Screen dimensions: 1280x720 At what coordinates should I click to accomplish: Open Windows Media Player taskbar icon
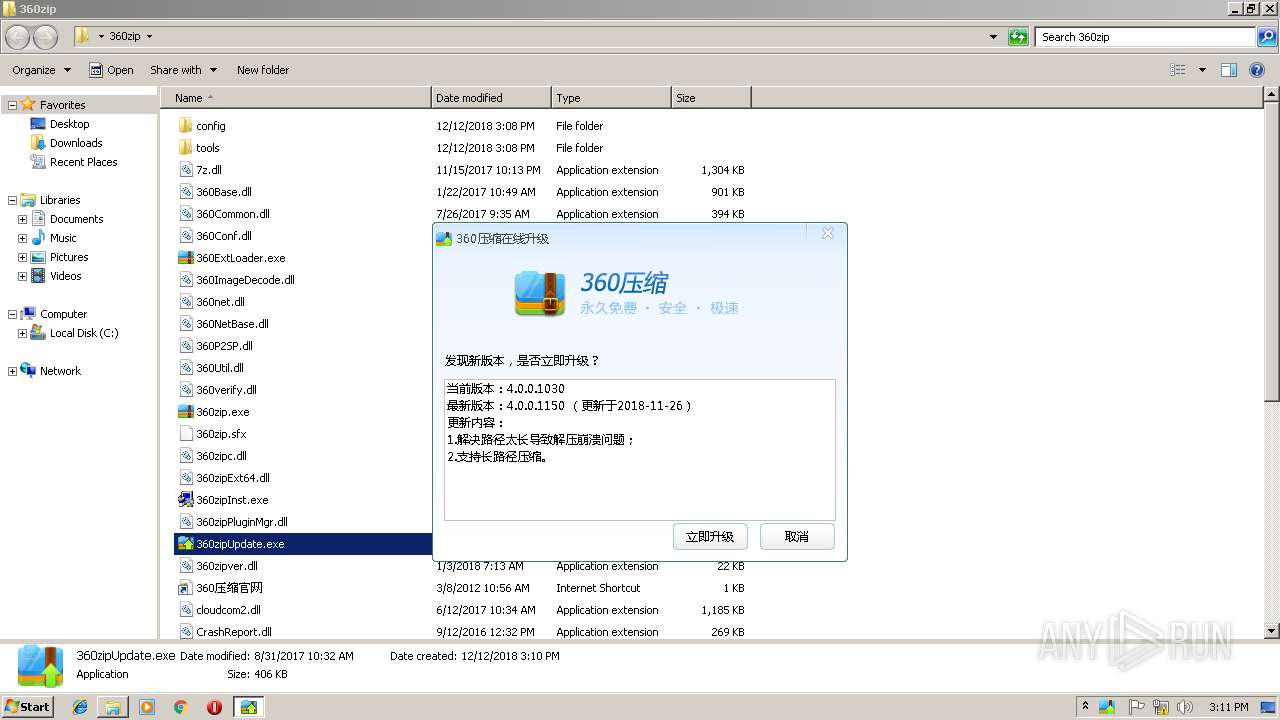click(x=147, y=707)
